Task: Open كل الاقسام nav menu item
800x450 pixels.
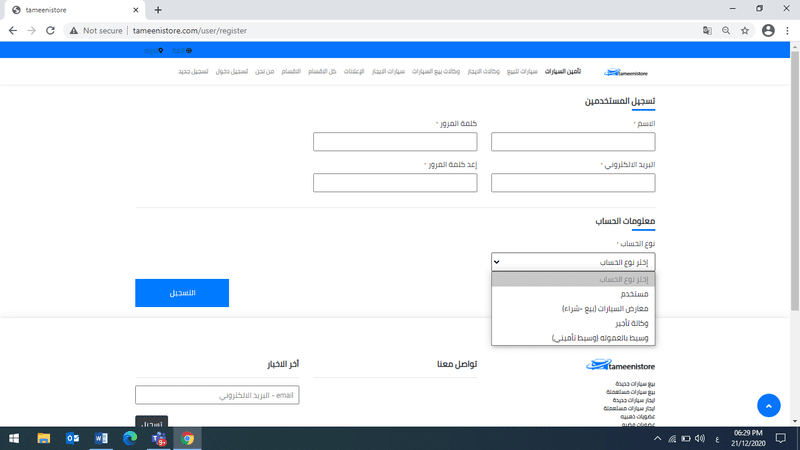Action: coord(322,71)
